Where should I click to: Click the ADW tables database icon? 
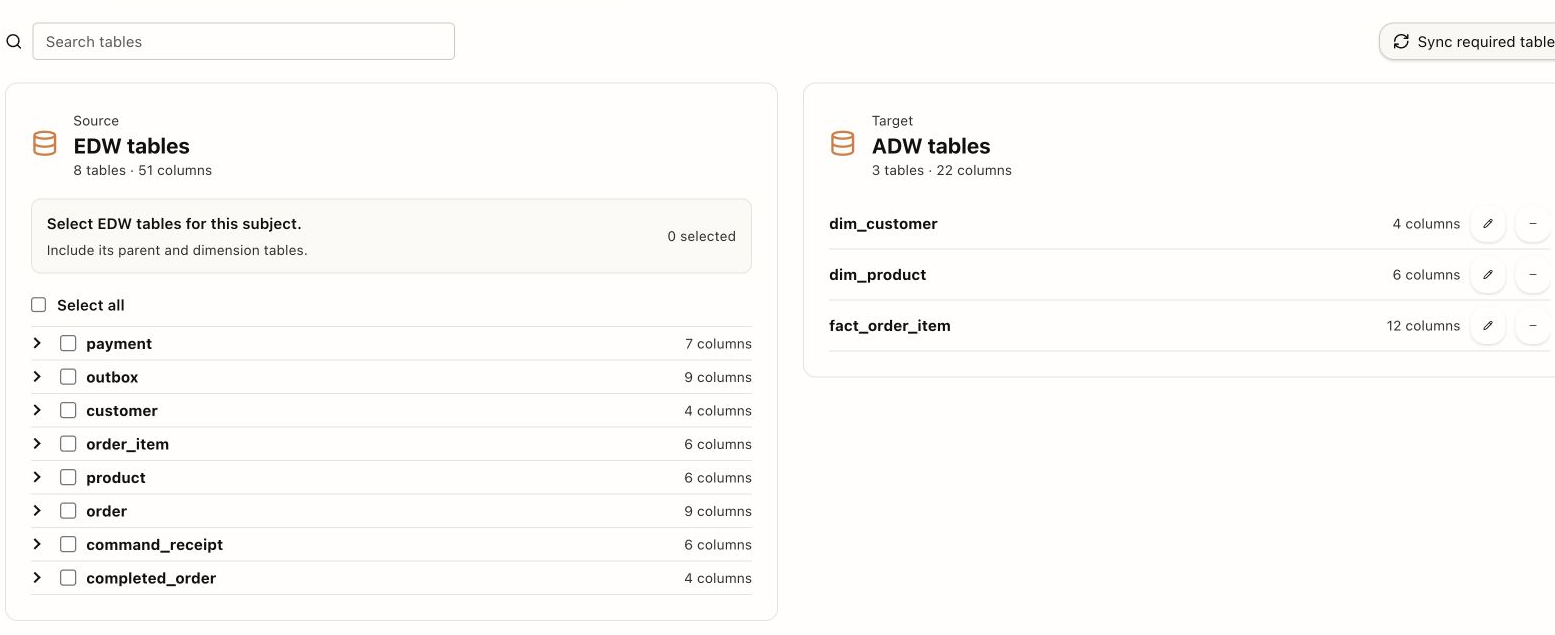pyautogui.click(x=843, y=144)
